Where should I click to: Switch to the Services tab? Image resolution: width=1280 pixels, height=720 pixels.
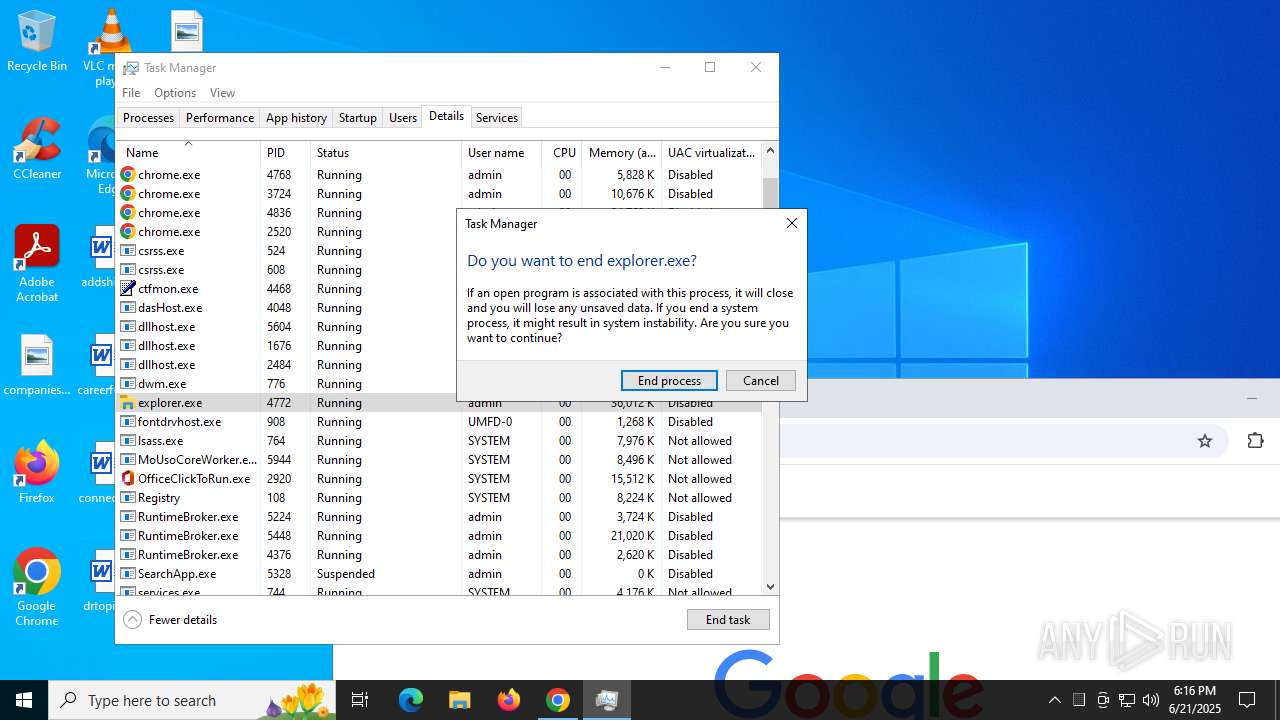coord(497,118)
